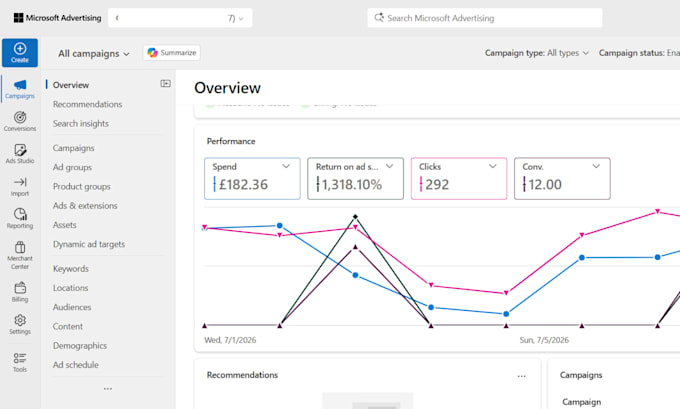Open Locations menu item
The width and height of the screenshot is (680, 409).
coord(70,288)
